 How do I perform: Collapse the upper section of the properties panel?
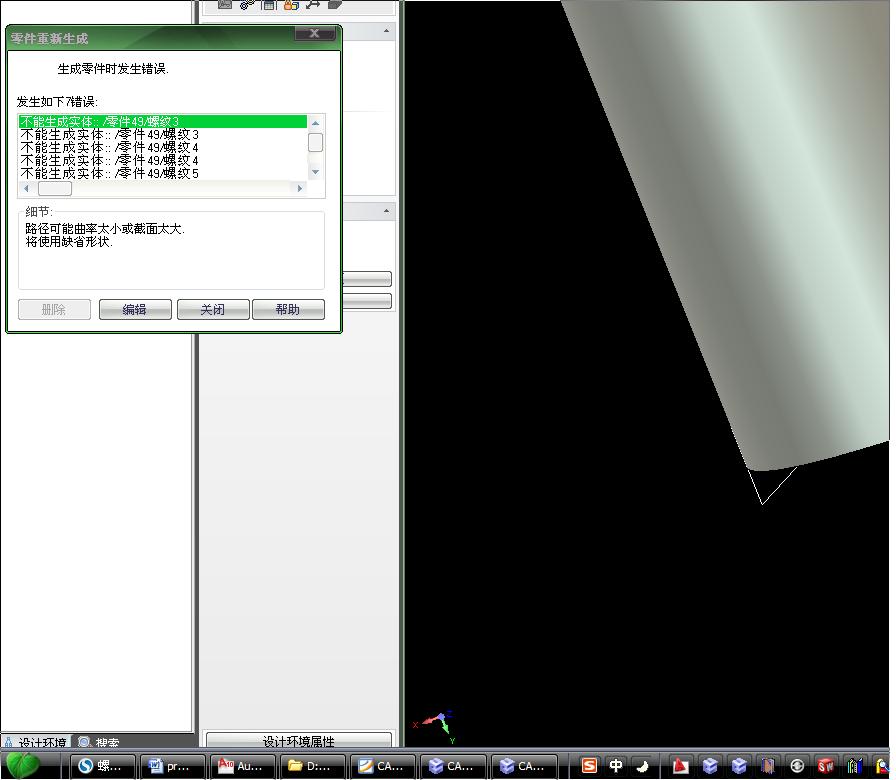pos(388,33)
